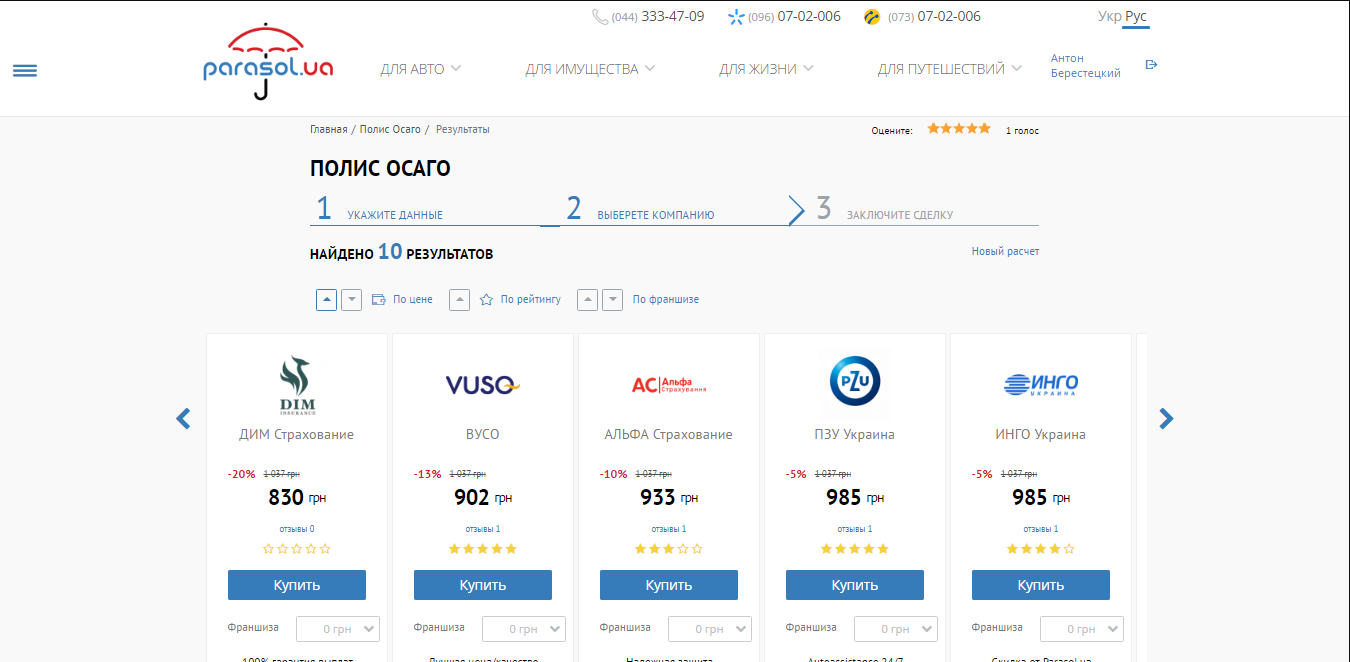The width and height of the screenshot is (1350, 662).
Task: Sort by price in descending order
Action: [x=351, y=299]
